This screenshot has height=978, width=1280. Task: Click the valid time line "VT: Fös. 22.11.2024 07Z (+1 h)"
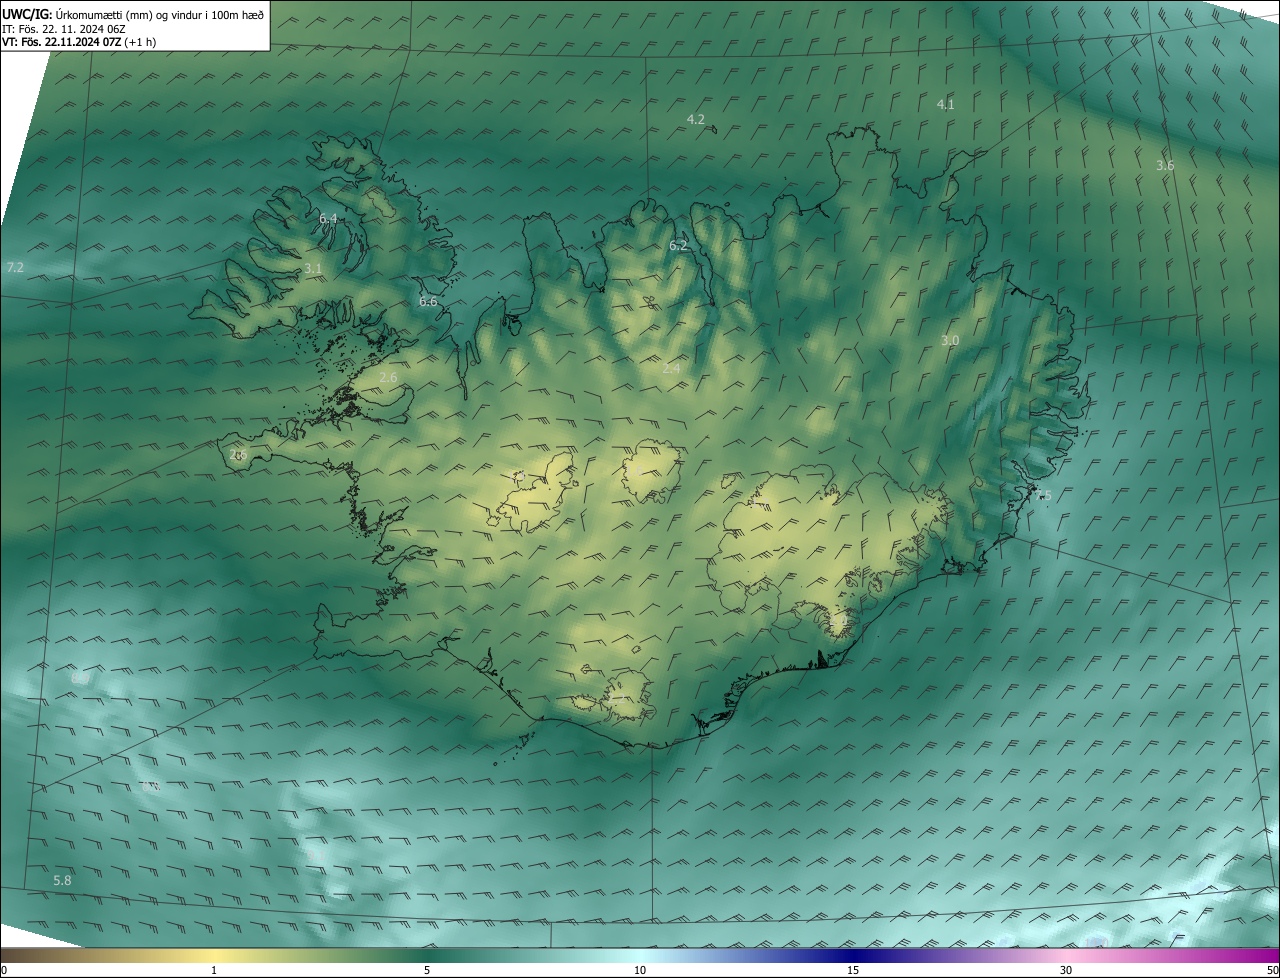click(x=79, y=42)
